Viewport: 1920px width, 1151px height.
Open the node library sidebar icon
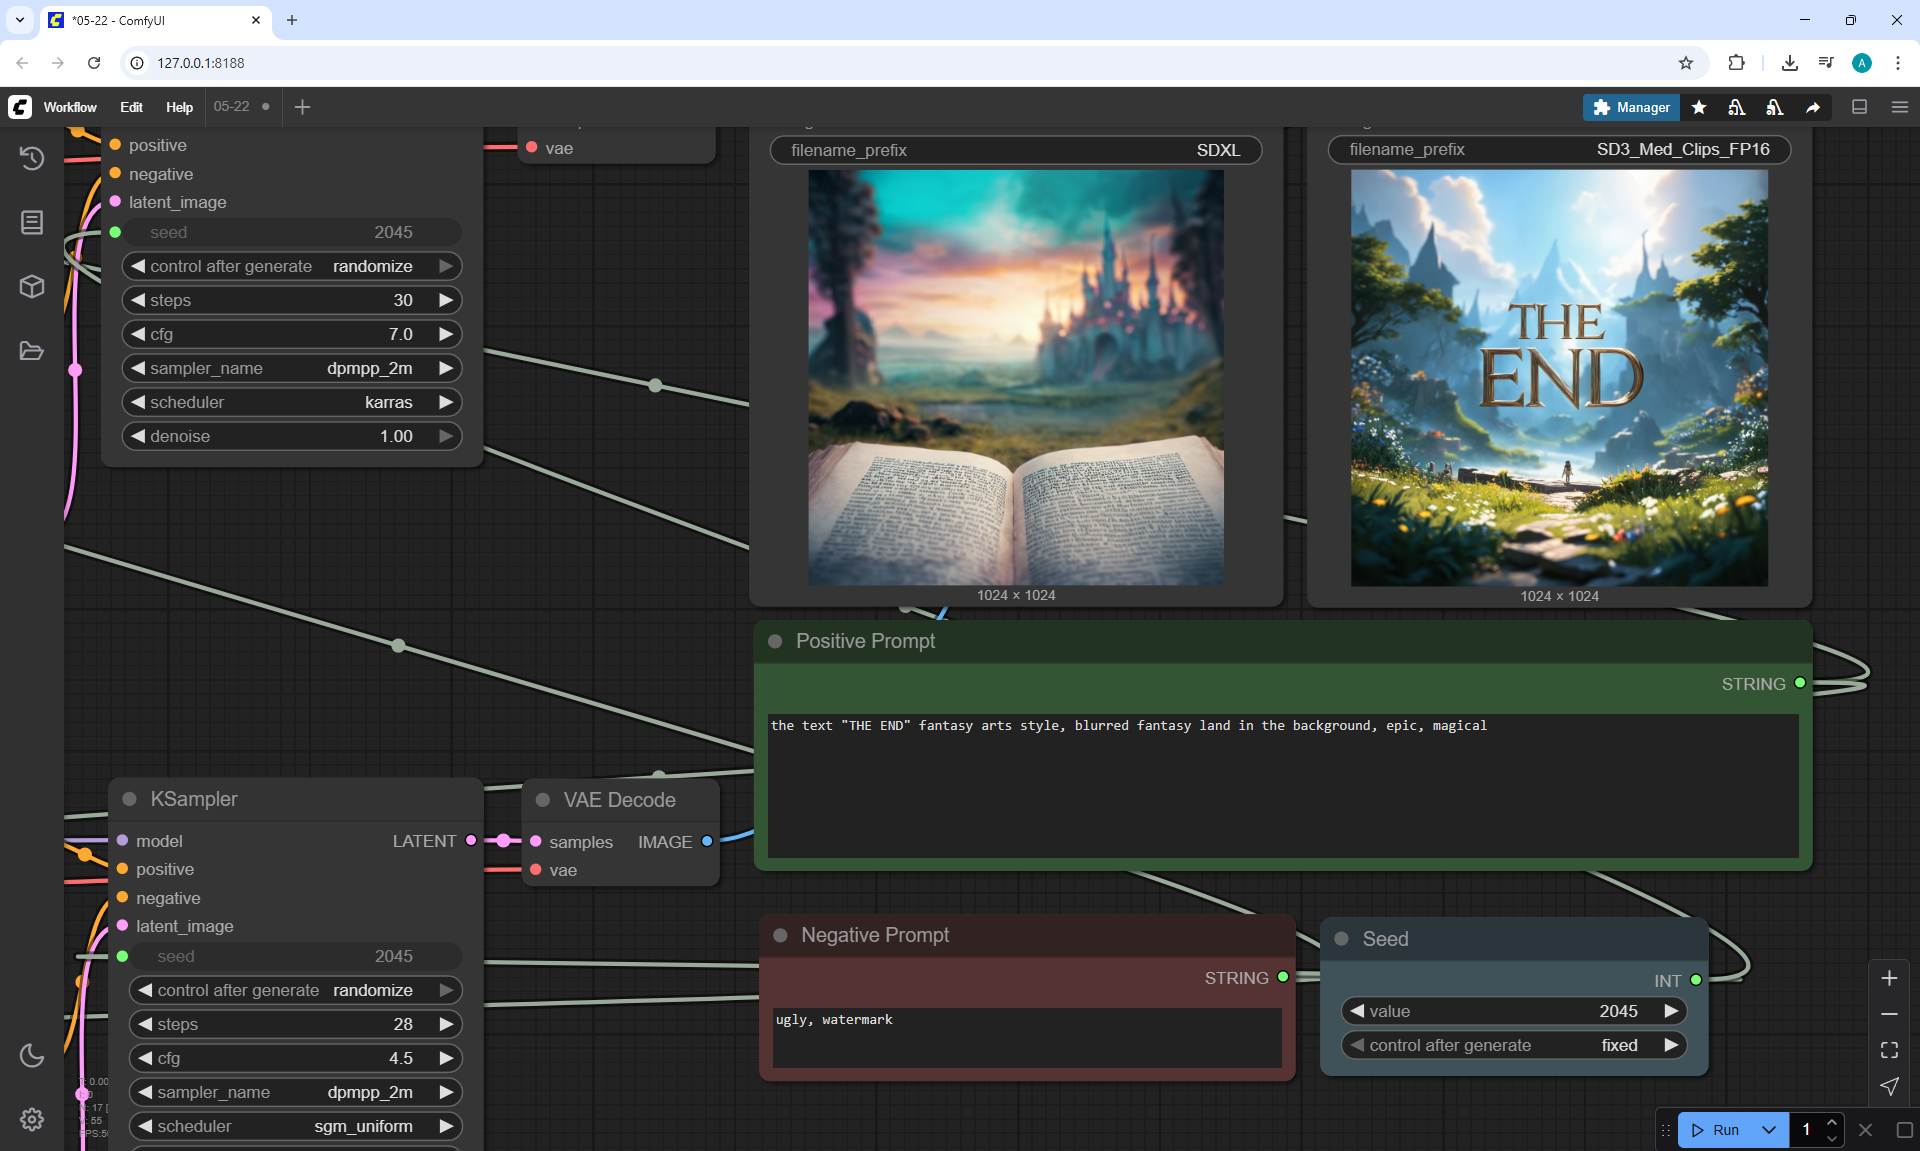(32, 222)
